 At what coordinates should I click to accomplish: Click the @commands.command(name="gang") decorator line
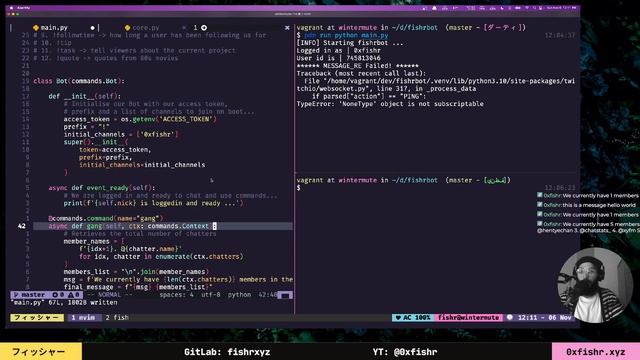[105, 218]
